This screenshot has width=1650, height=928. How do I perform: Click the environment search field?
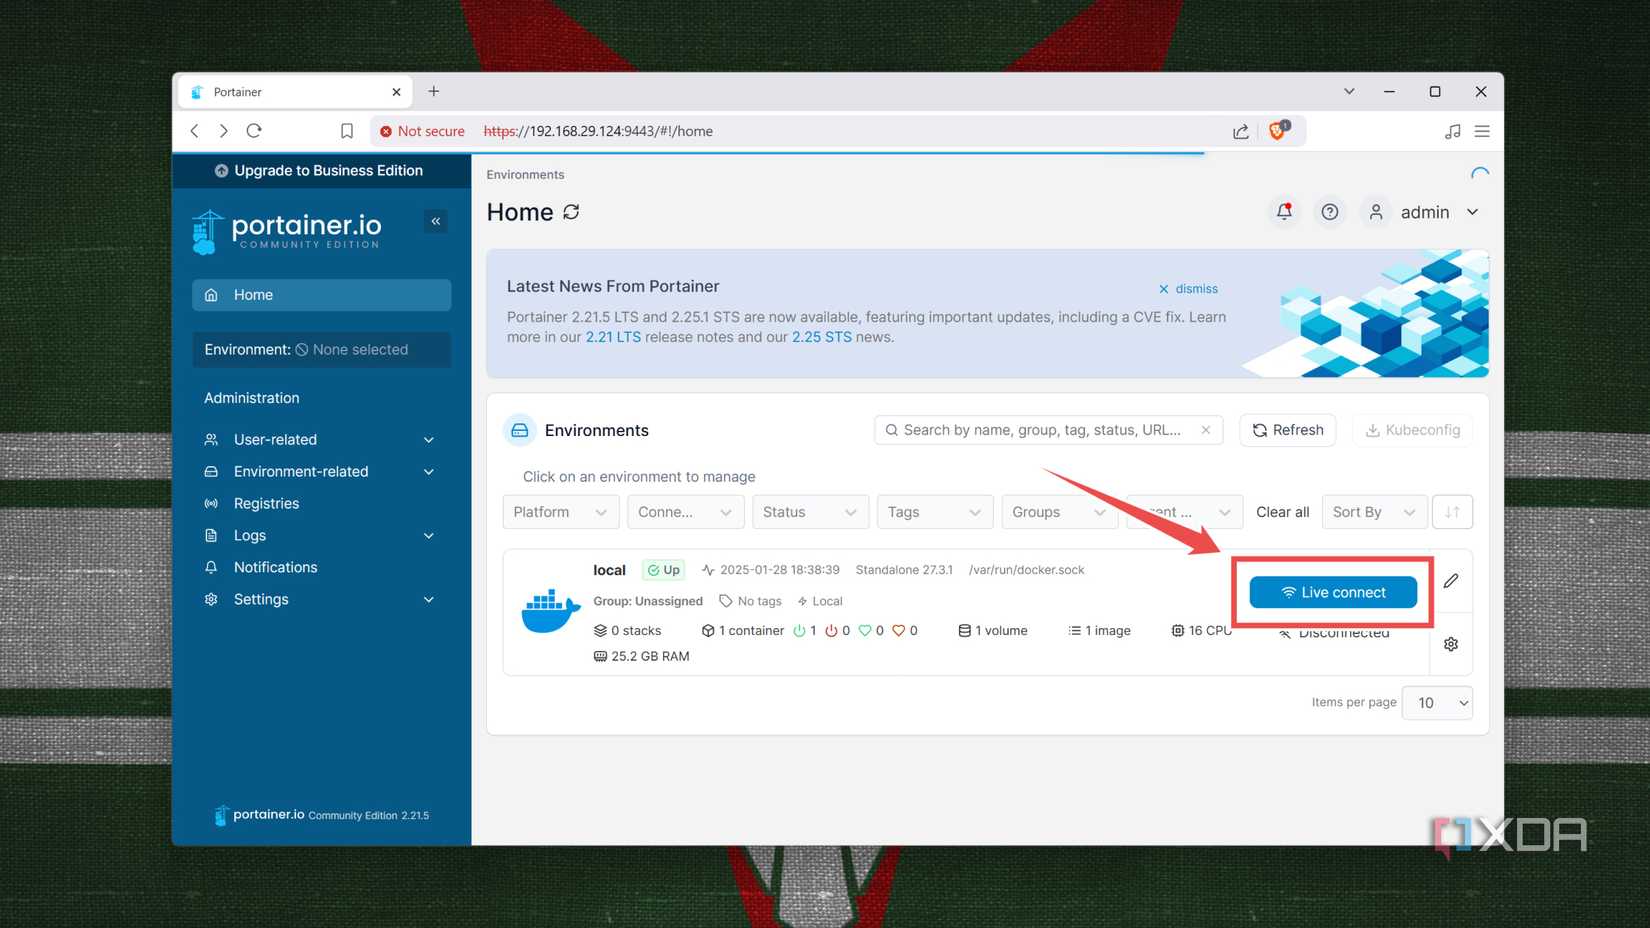tap(1040, 429)
